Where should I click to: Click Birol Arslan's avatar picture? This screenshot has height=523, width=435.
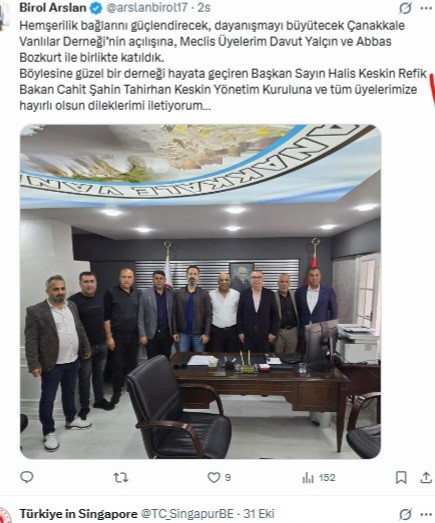(x=5, y=15)
